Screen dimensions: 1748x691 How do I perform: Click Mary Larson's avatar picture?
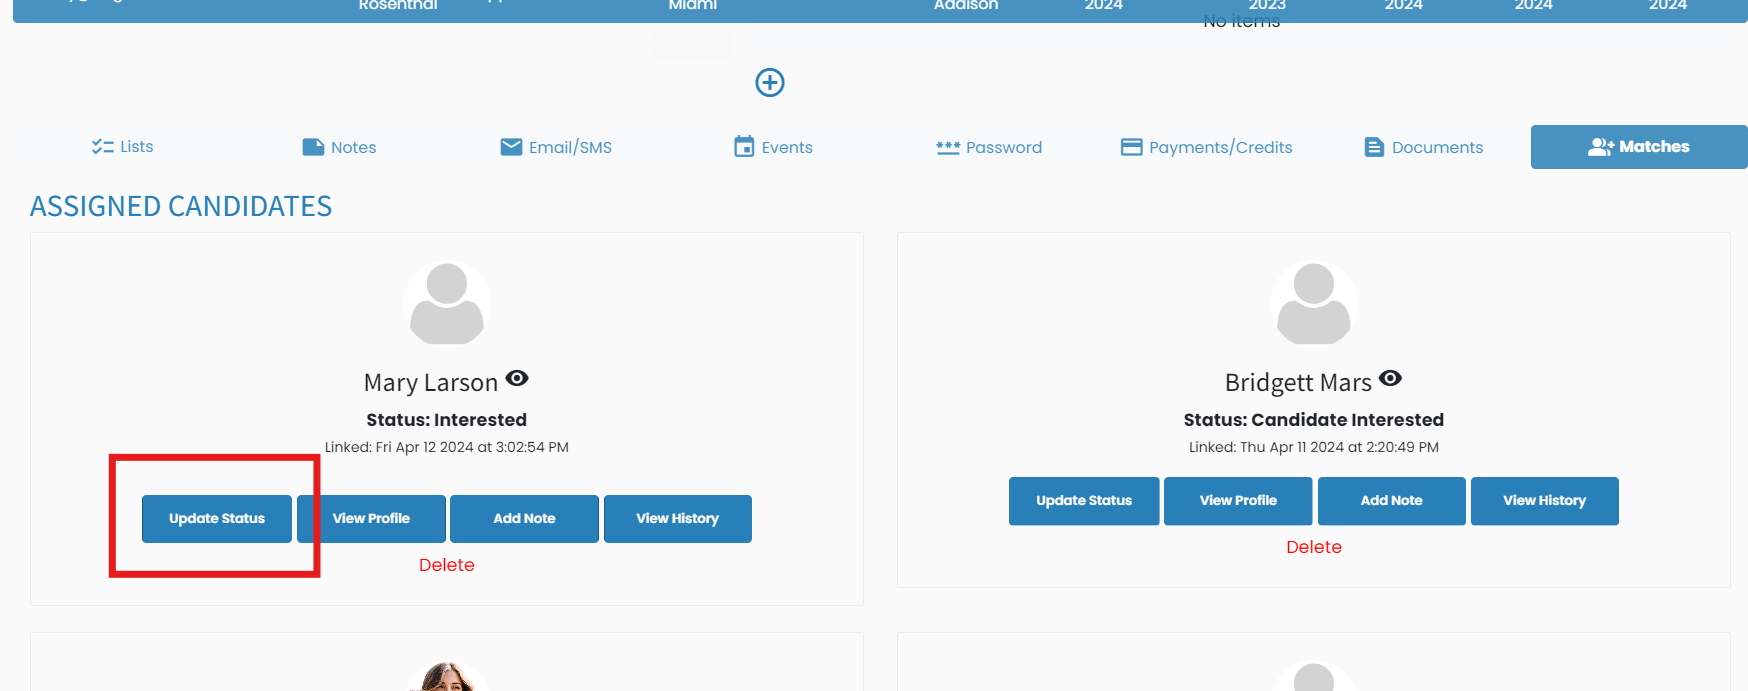(447, 304)
